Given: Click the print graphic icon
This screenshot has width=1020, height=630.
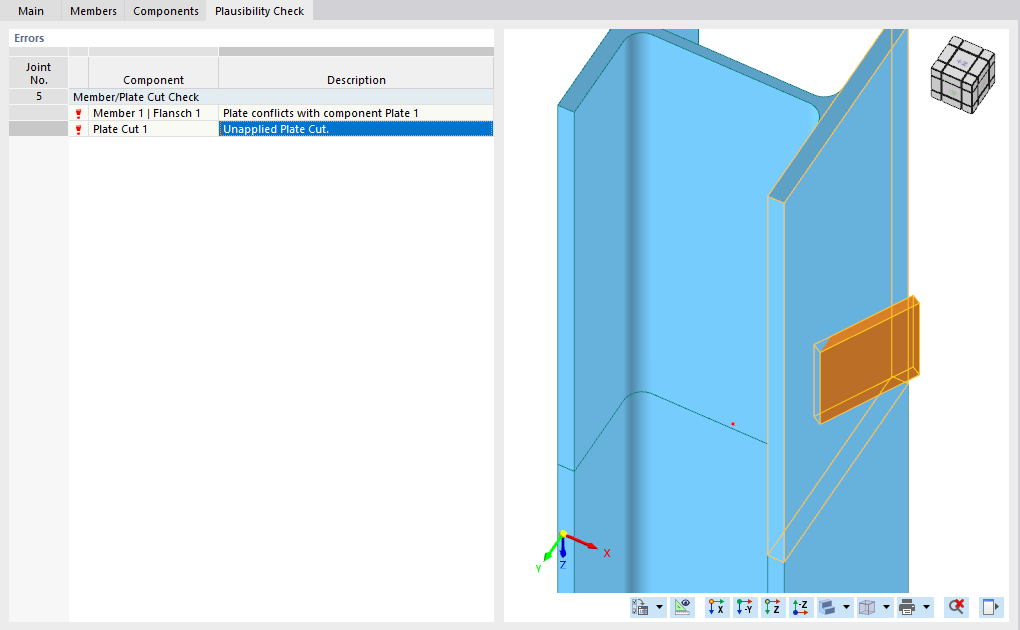Looking at the screenshot, I should point(907,607).
